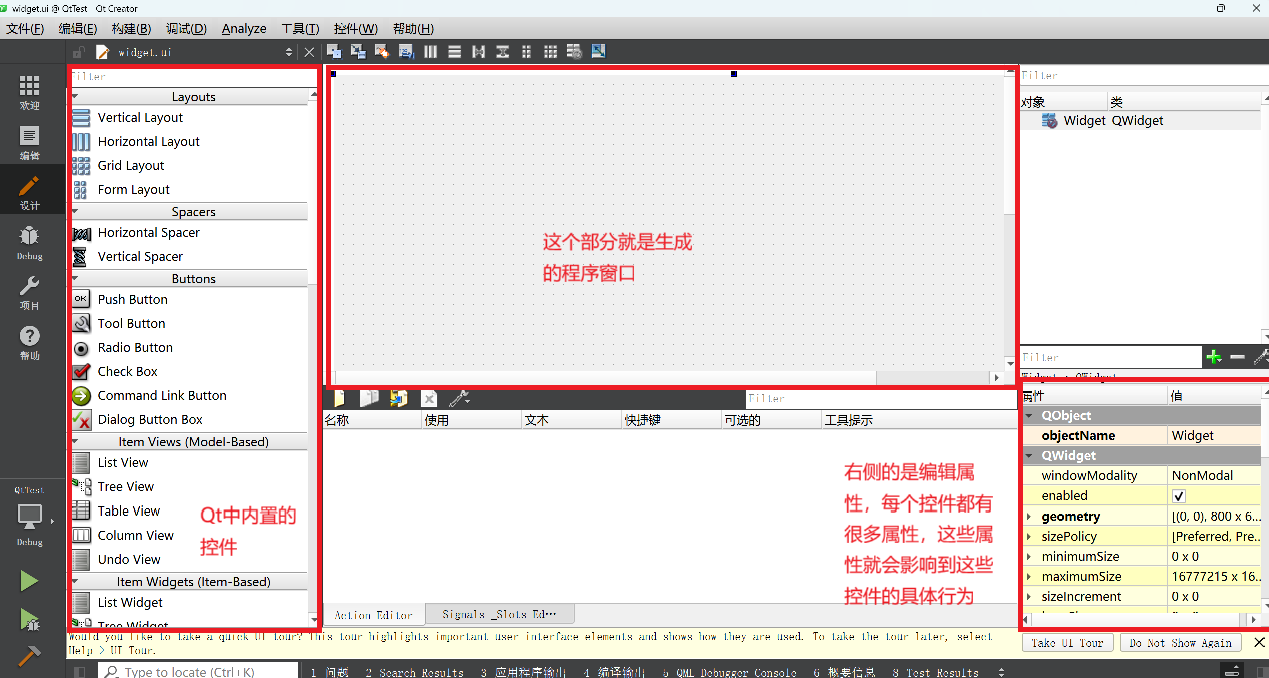
Task: Collapse the Spacers widget category
Action: click(x=76, y=212)
